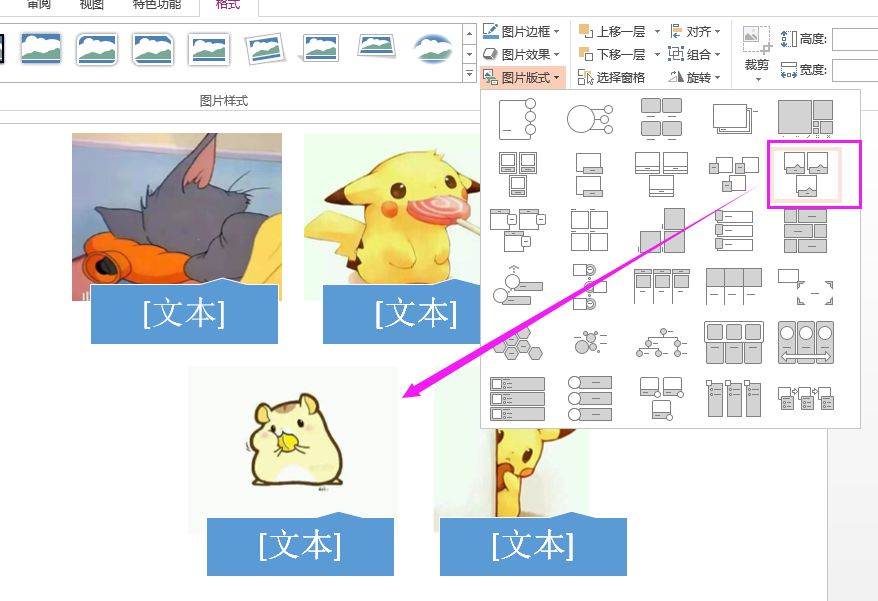This screenshot has height=601, width=878.
Task: Select the hexagon cluster layout icon
Action: coord(516,343)
